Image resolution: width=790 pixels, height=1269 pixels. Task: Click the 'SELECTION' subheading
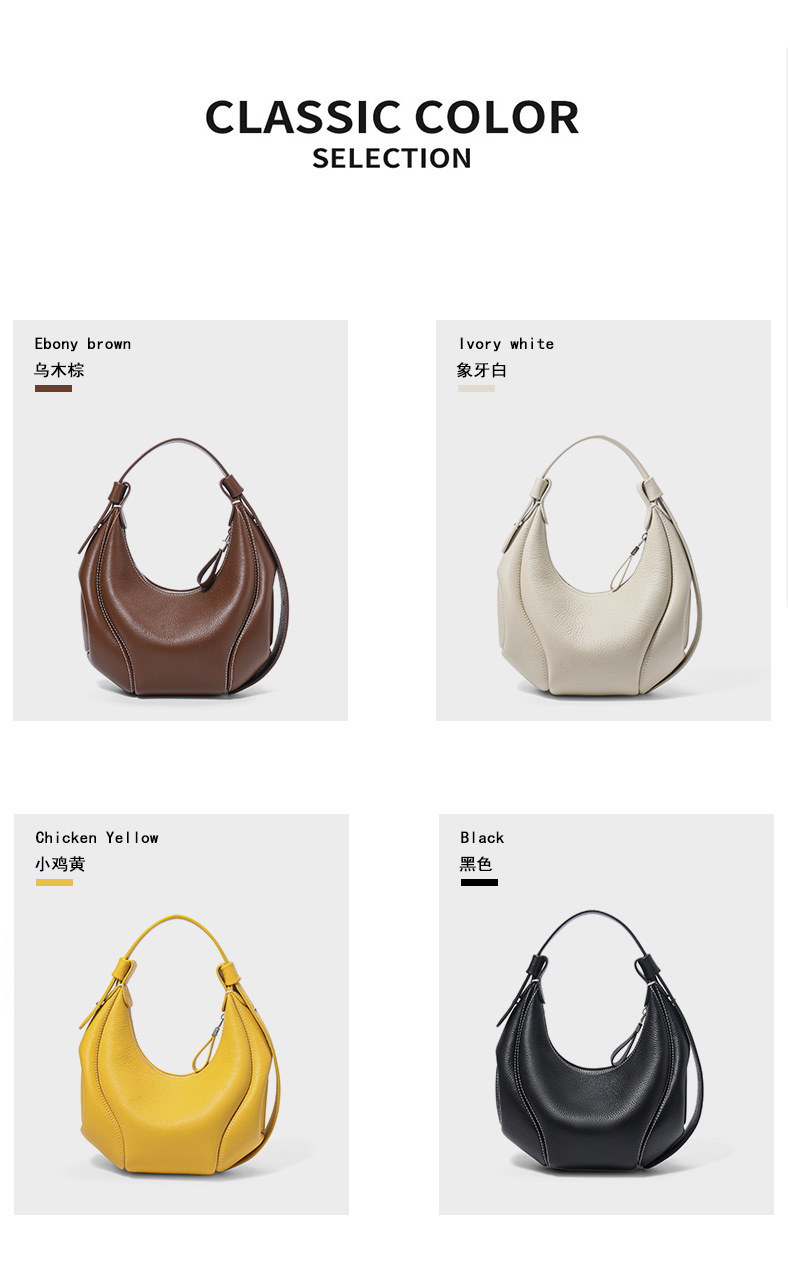tap(392, 159)
